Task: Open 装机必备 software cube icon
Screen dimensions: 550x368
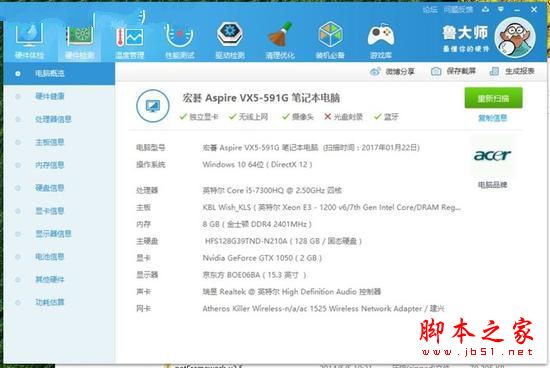Action: (x=330, y=40)
